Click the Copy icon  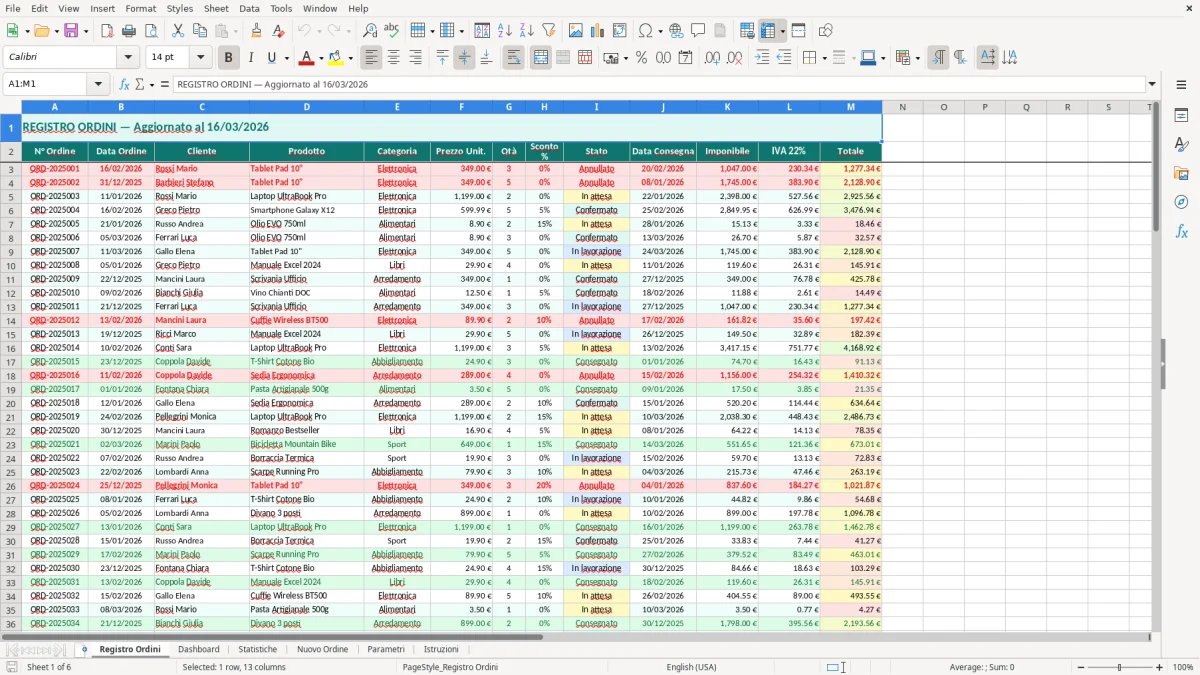[199, 31]
